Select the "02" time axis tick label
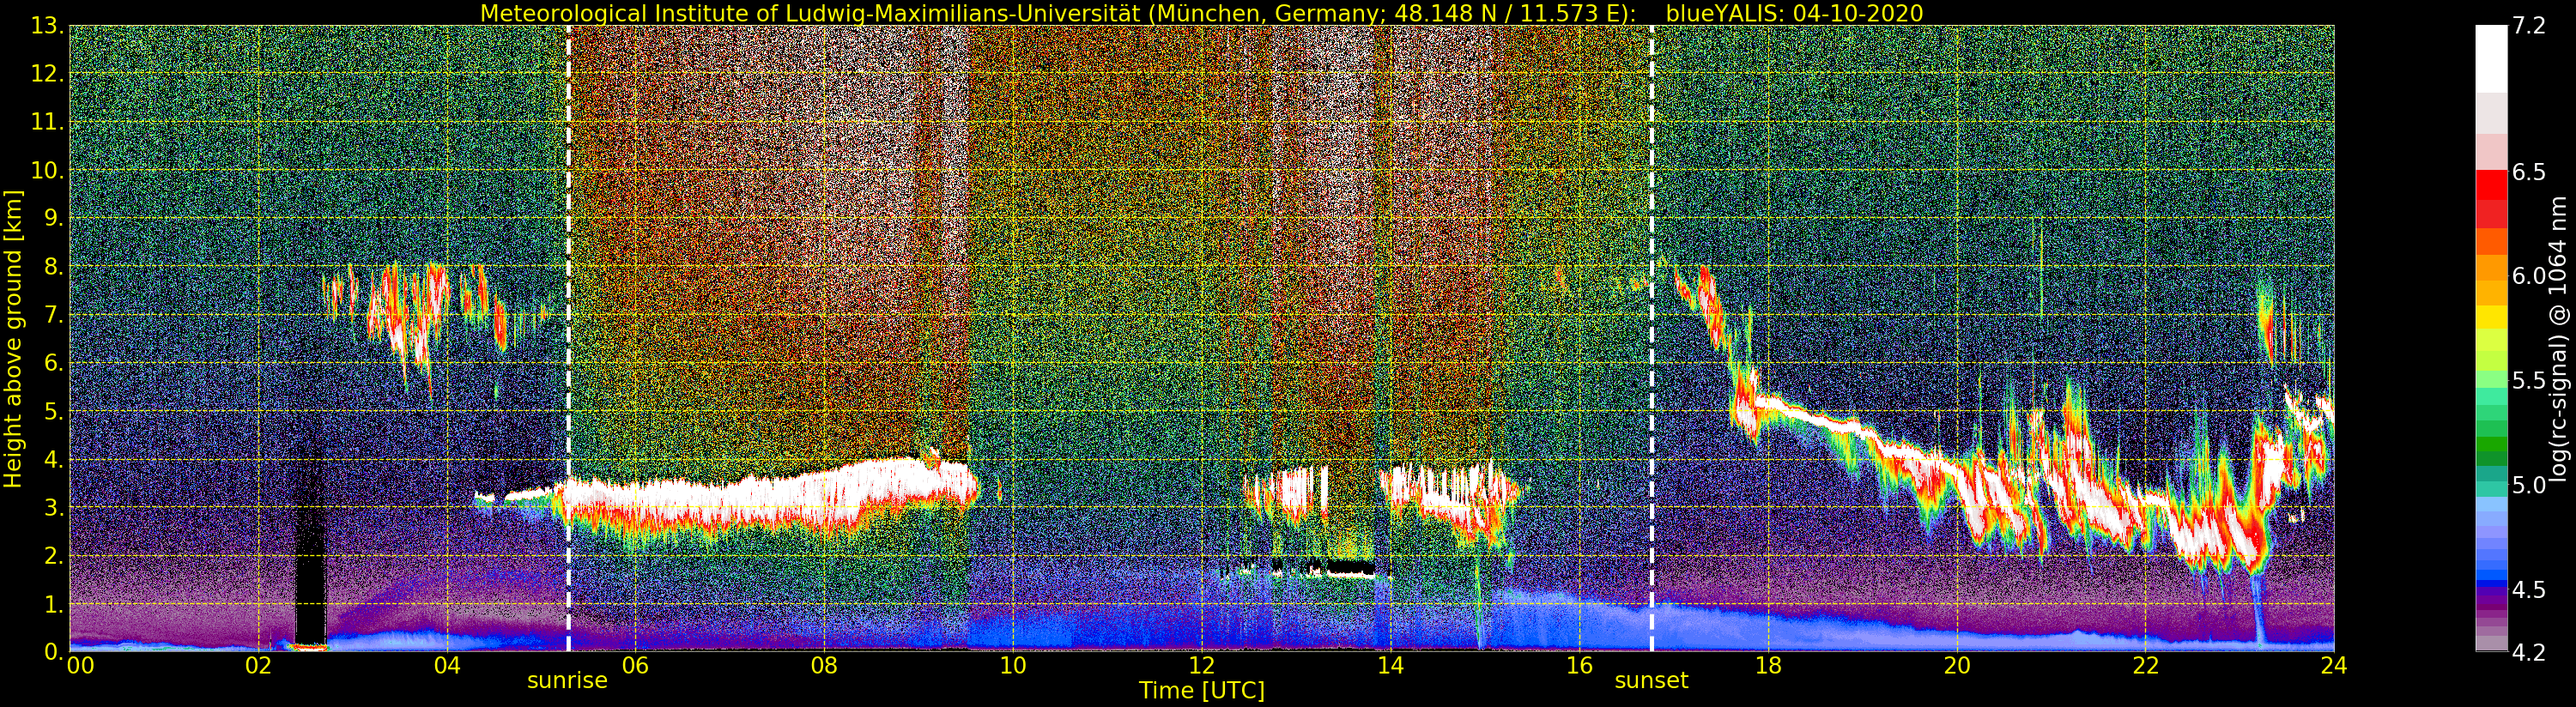 [x=259, y=666]
